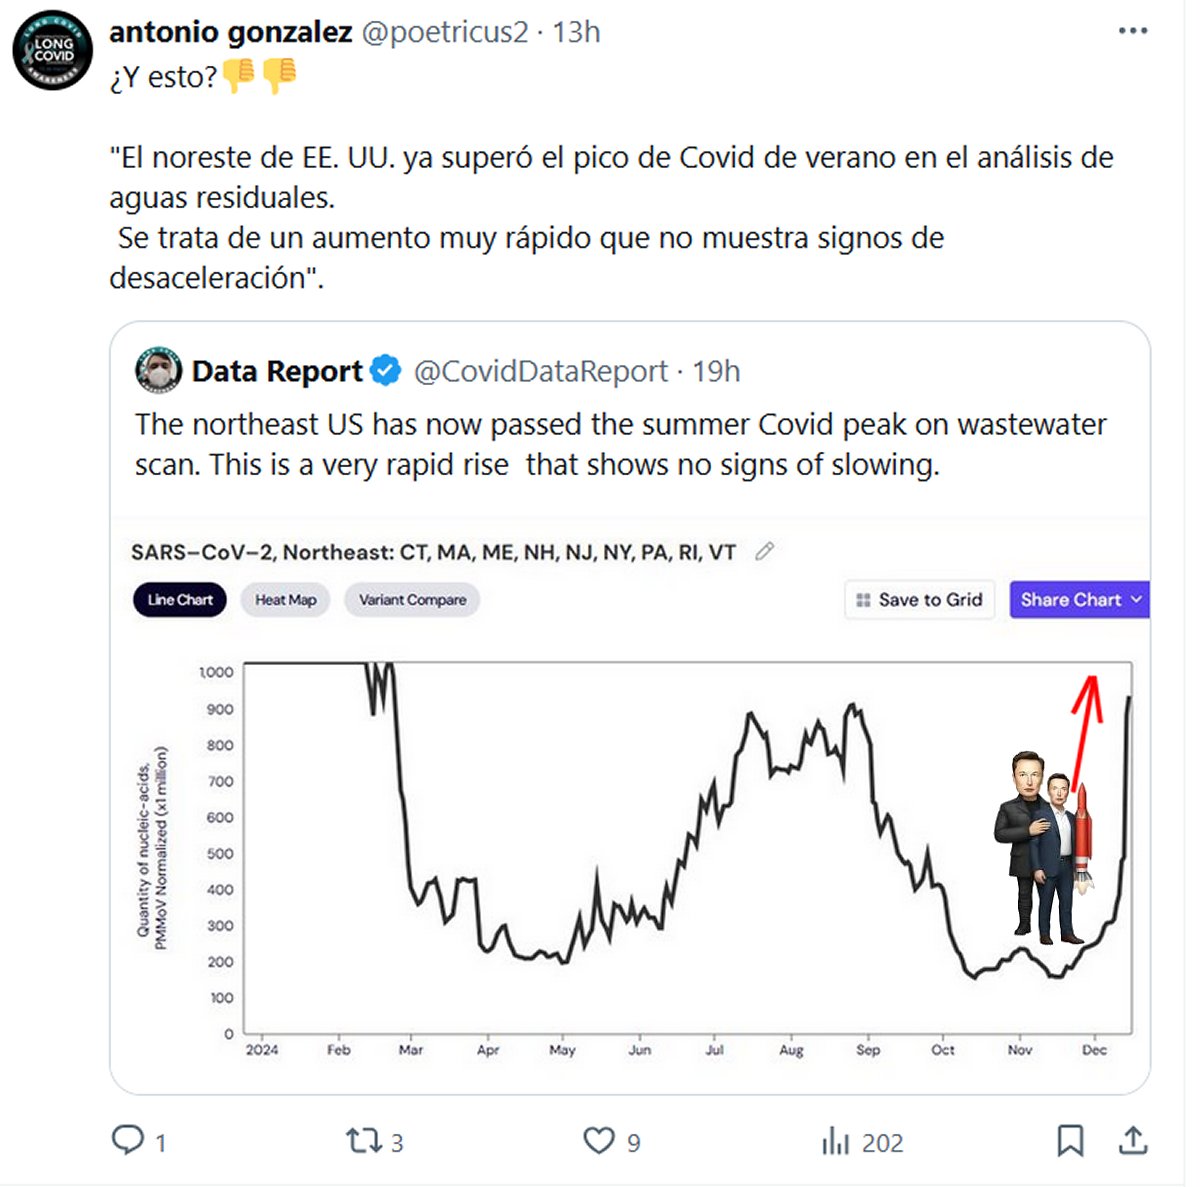Click the antonio gonzalez display name
1200x1187 pixels.
coord(230,32)
